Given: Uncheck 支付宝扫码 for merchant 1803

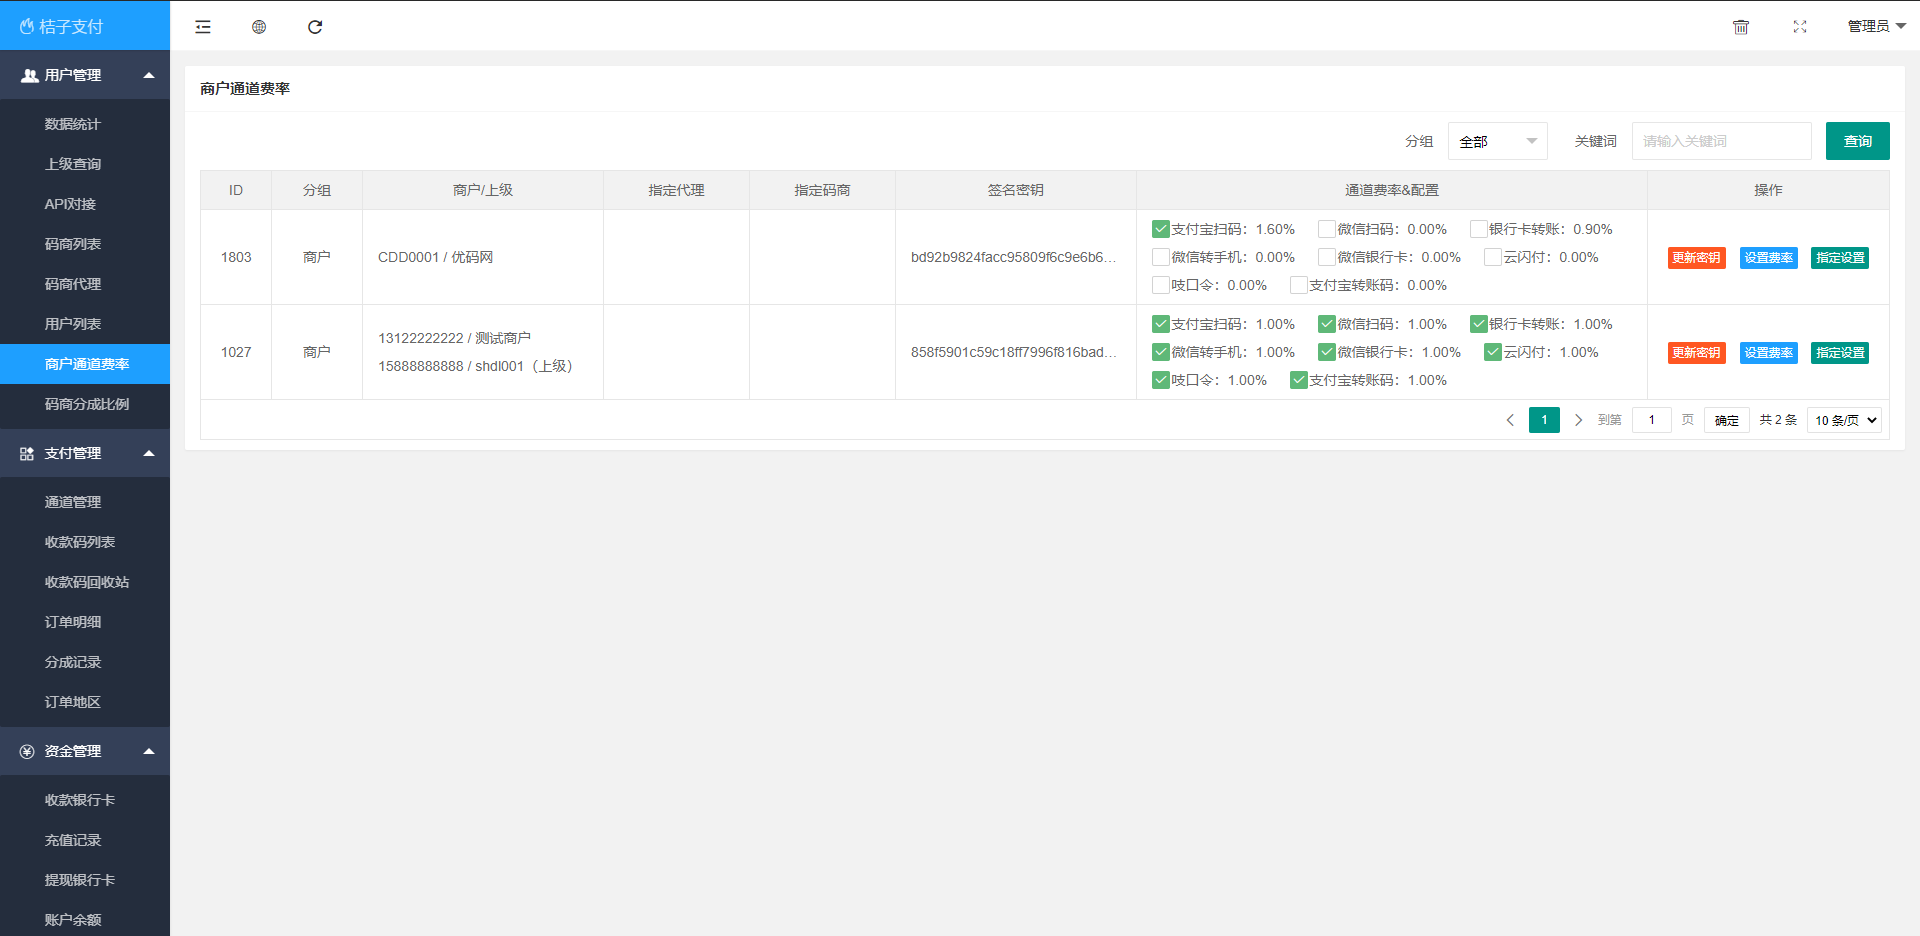Looking at the screenshot, I should [x=1161, y=229].
